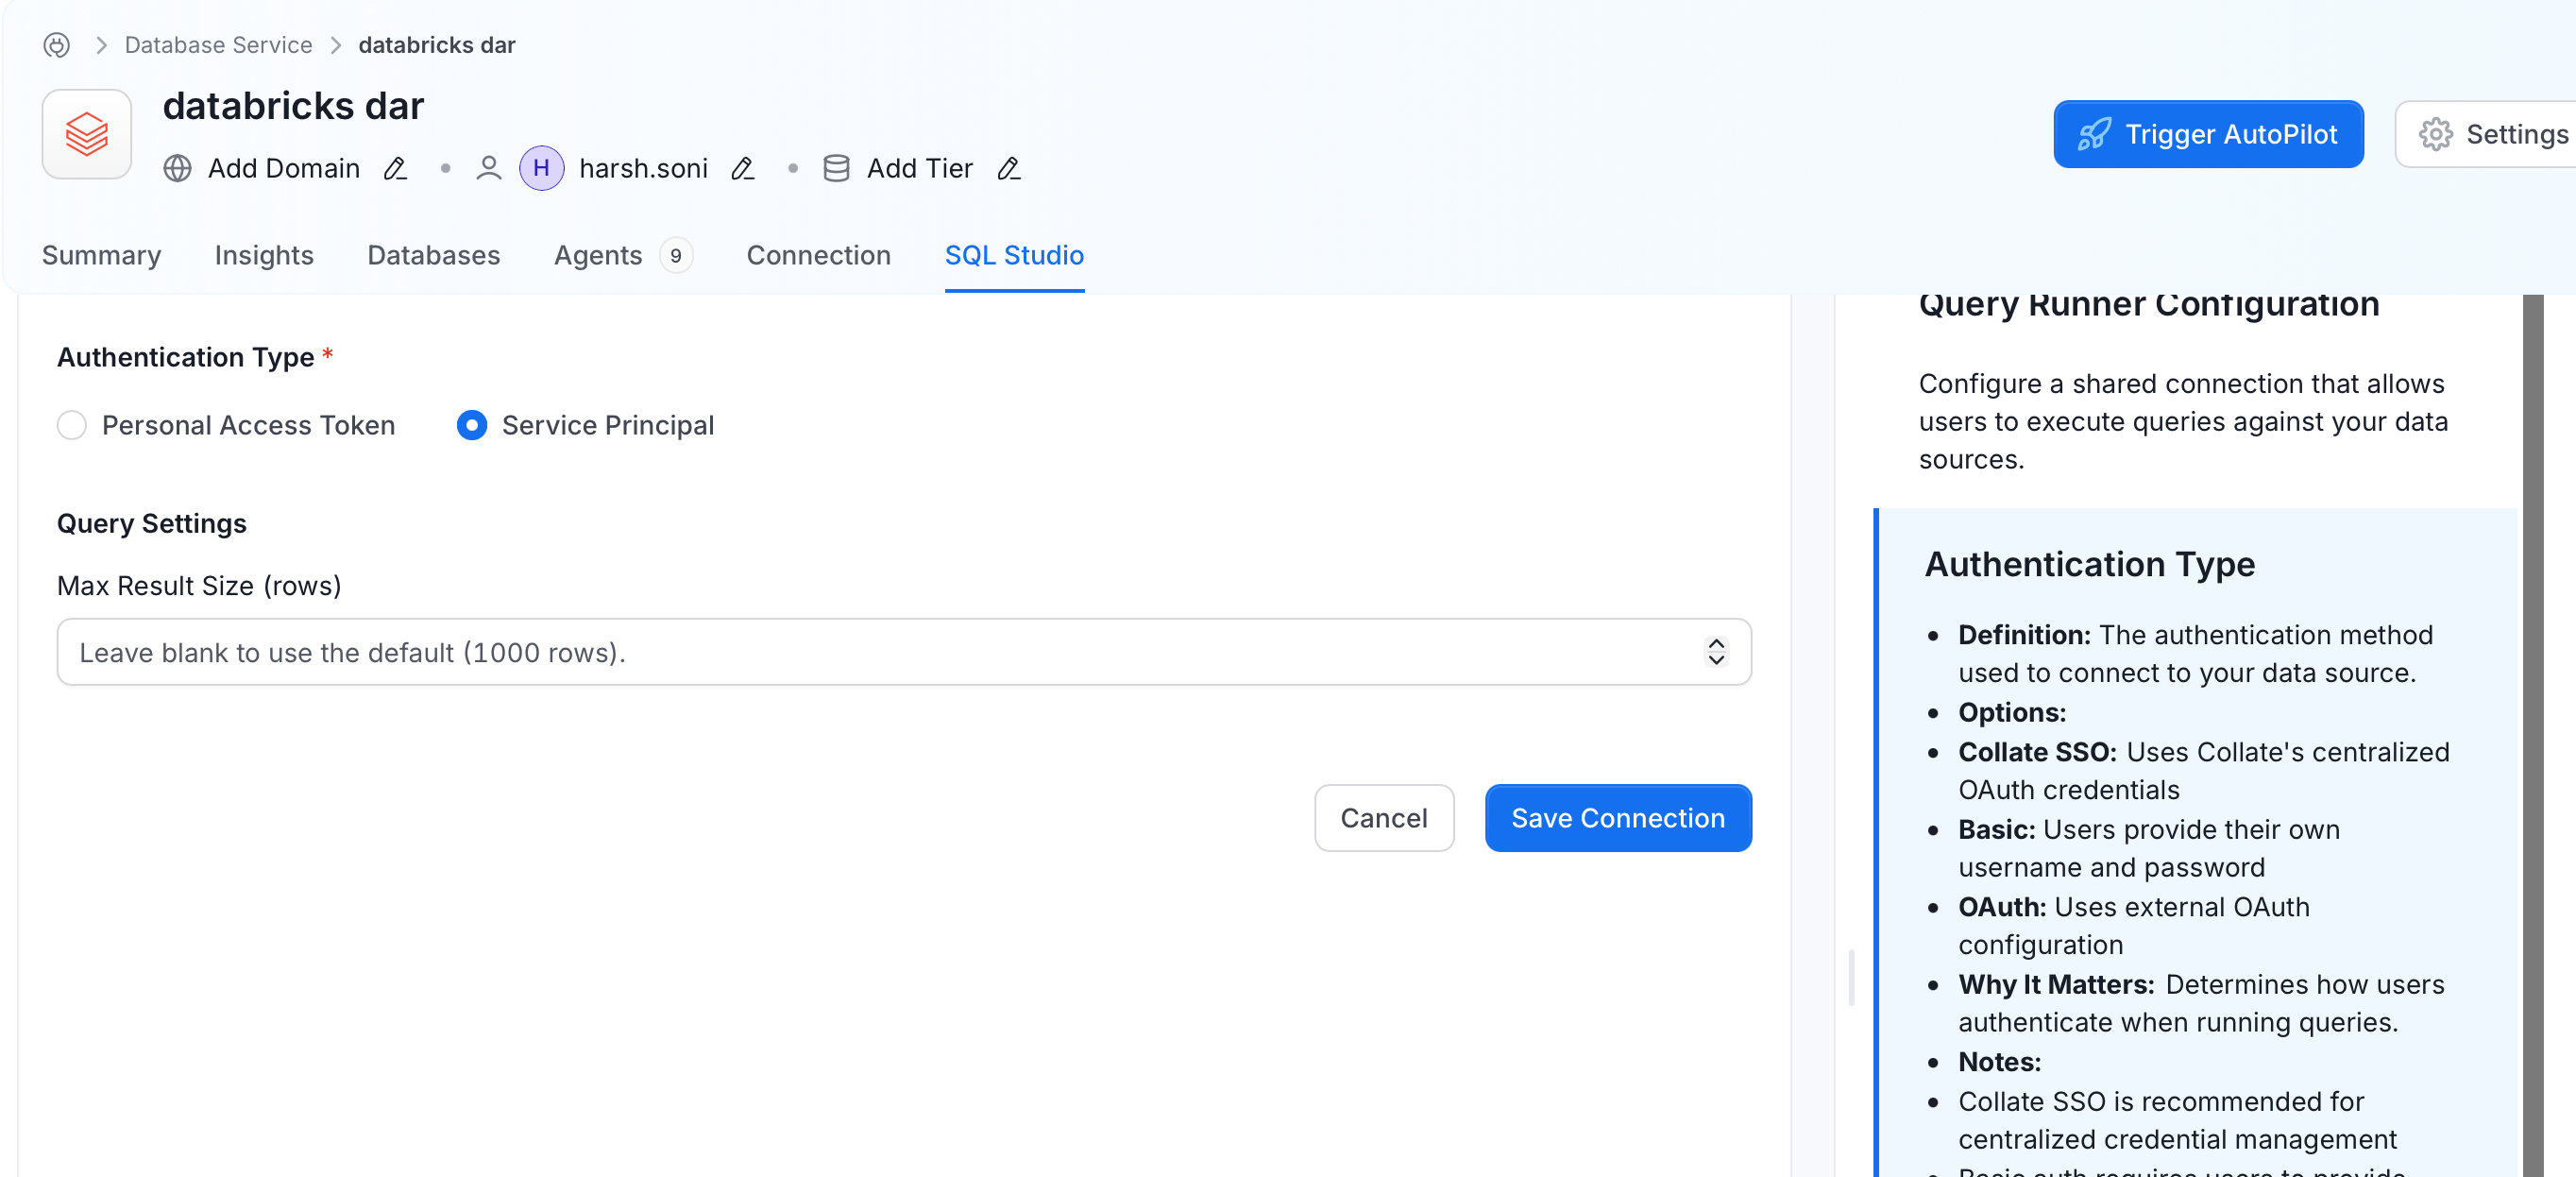2576x1177 pixels.
Task: Click Save Connection button
Action: click(1617, 818)
